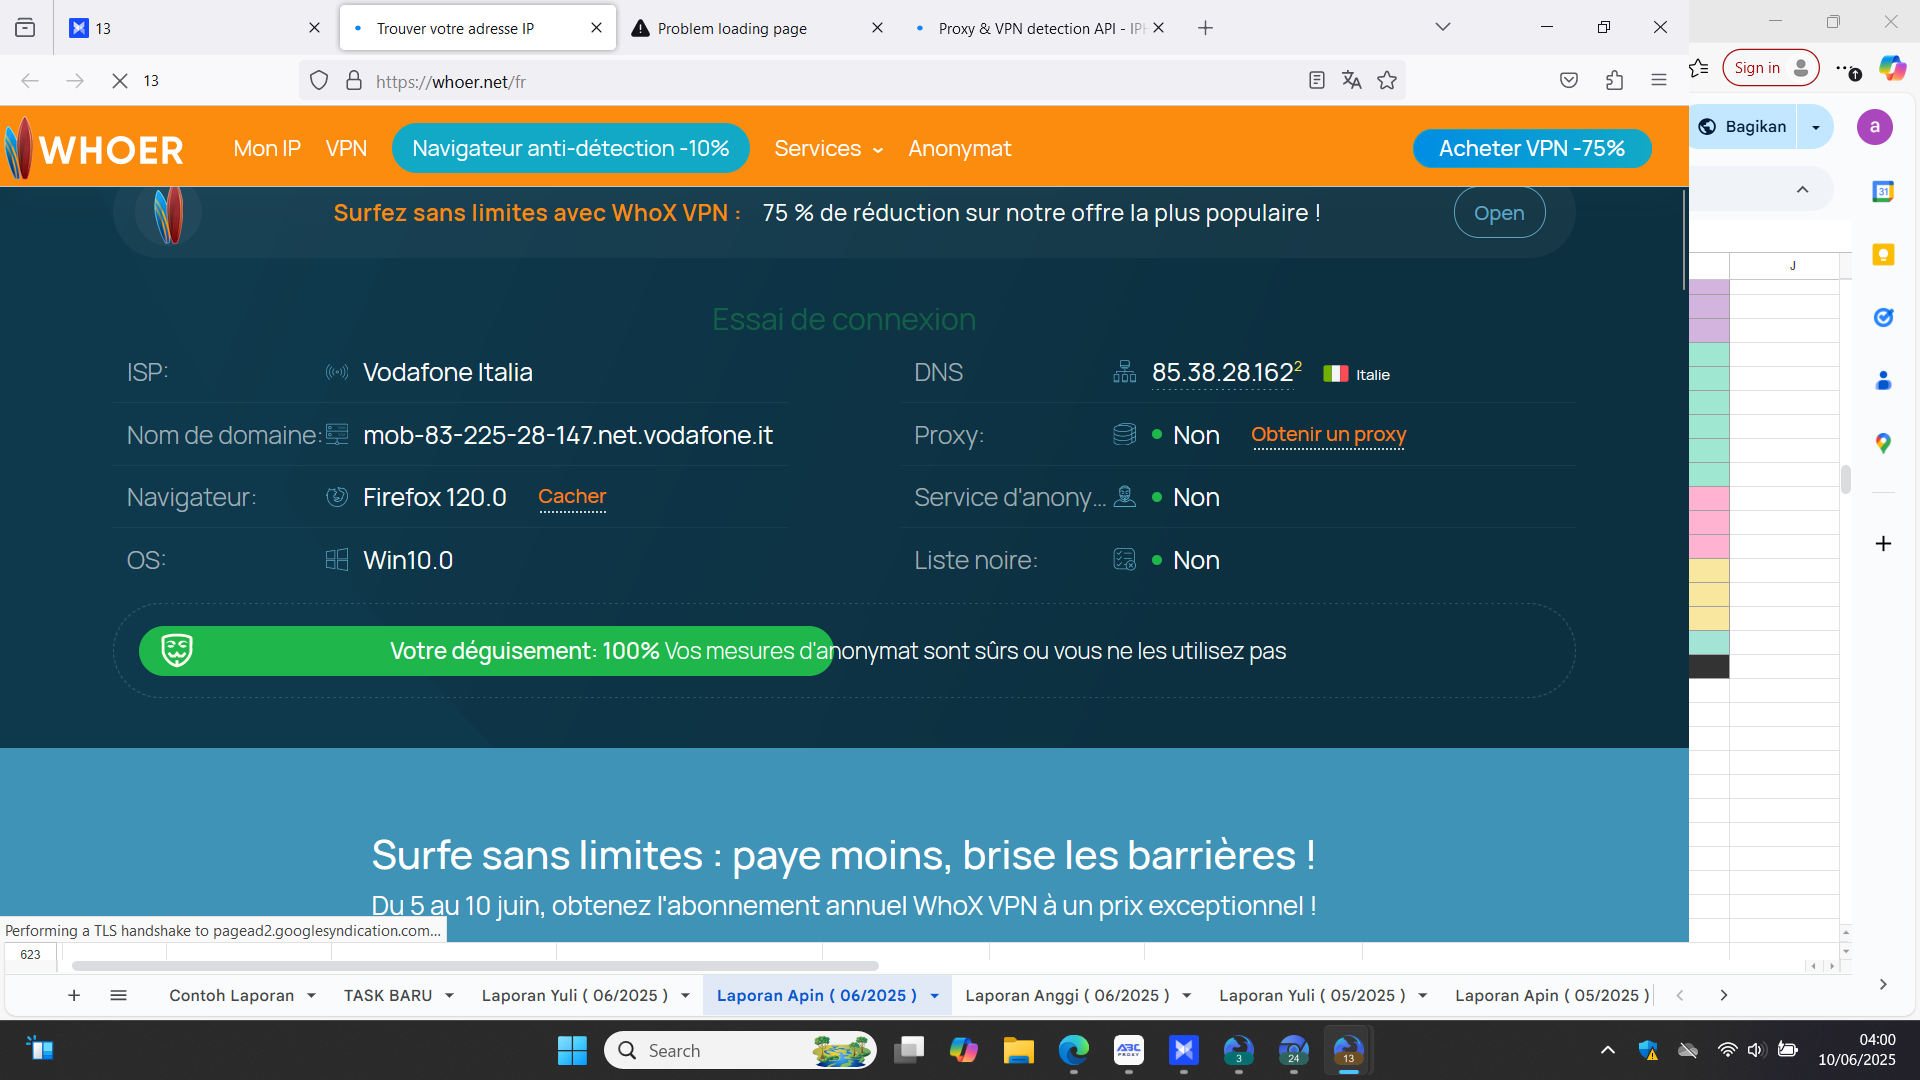Select the Contoh Laporan sheet tab
Screen dimensions: 1920x1080
[x=231, y=996]
